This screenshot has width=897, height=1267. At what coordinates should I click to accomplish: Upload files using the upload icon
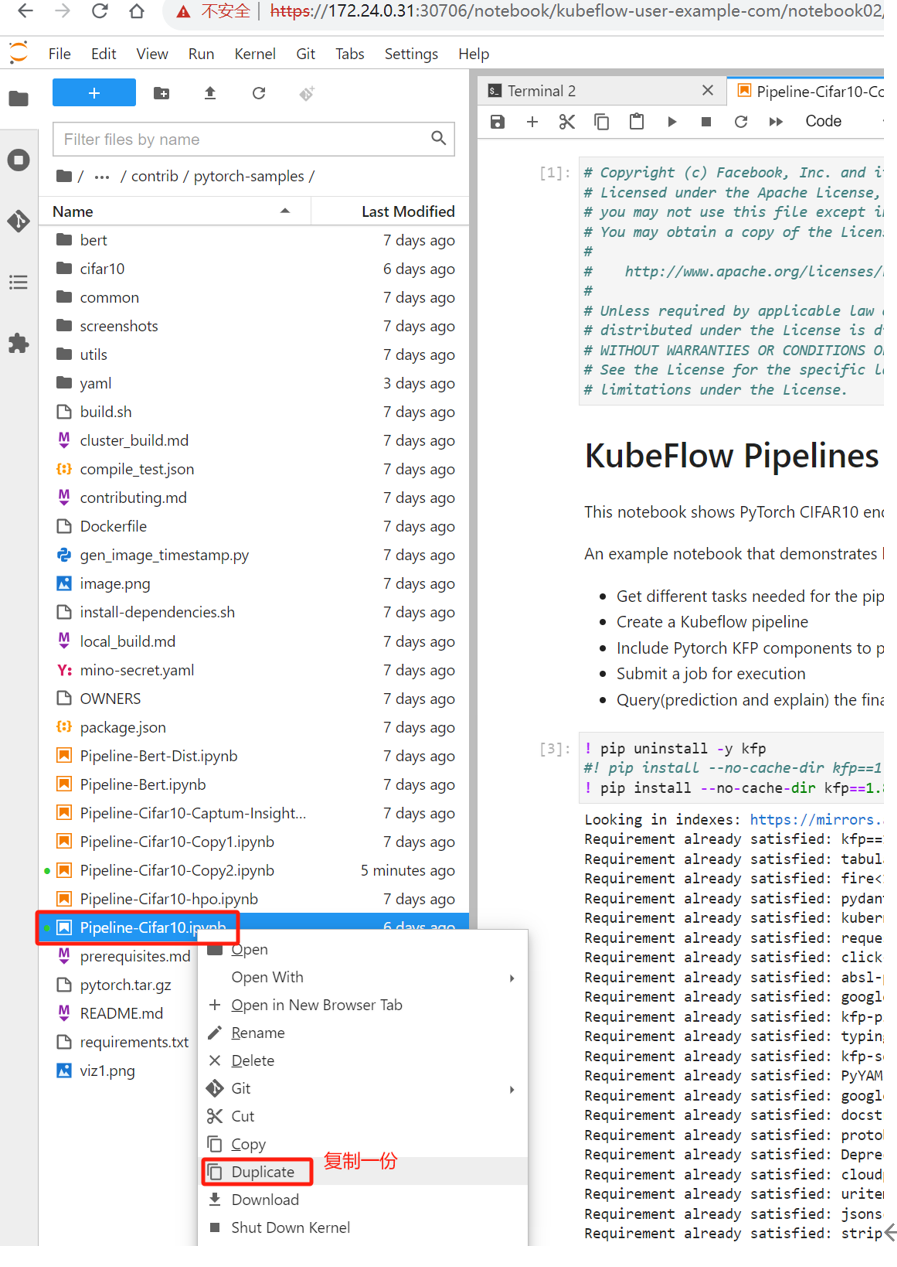210,93
